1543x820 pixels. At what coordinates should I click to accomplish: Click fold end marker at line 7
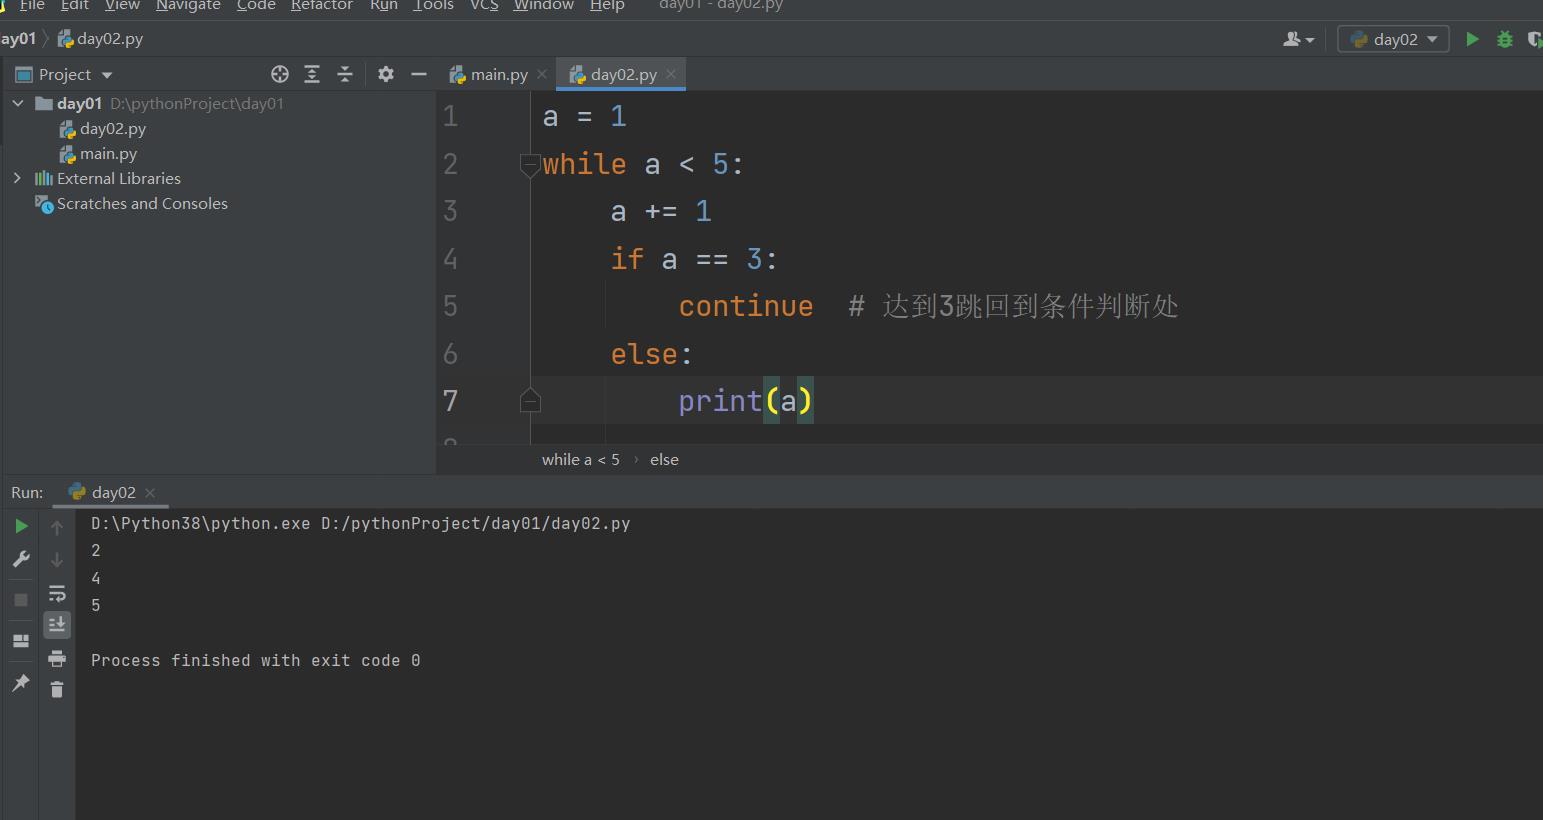pyautogui.click(x=530, y=401)
